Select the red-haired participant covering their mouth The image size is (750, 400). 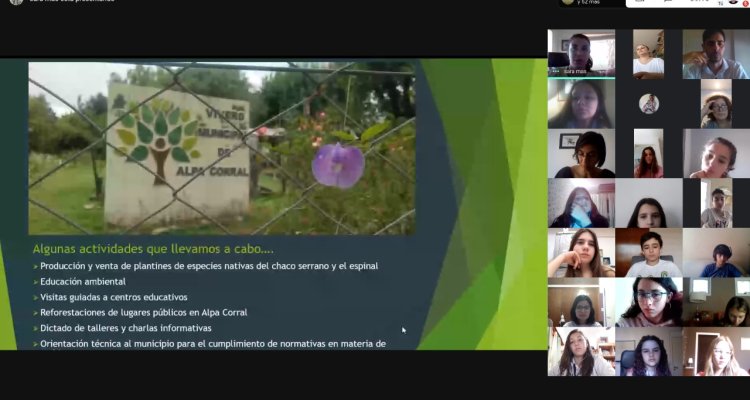point(581,203)
